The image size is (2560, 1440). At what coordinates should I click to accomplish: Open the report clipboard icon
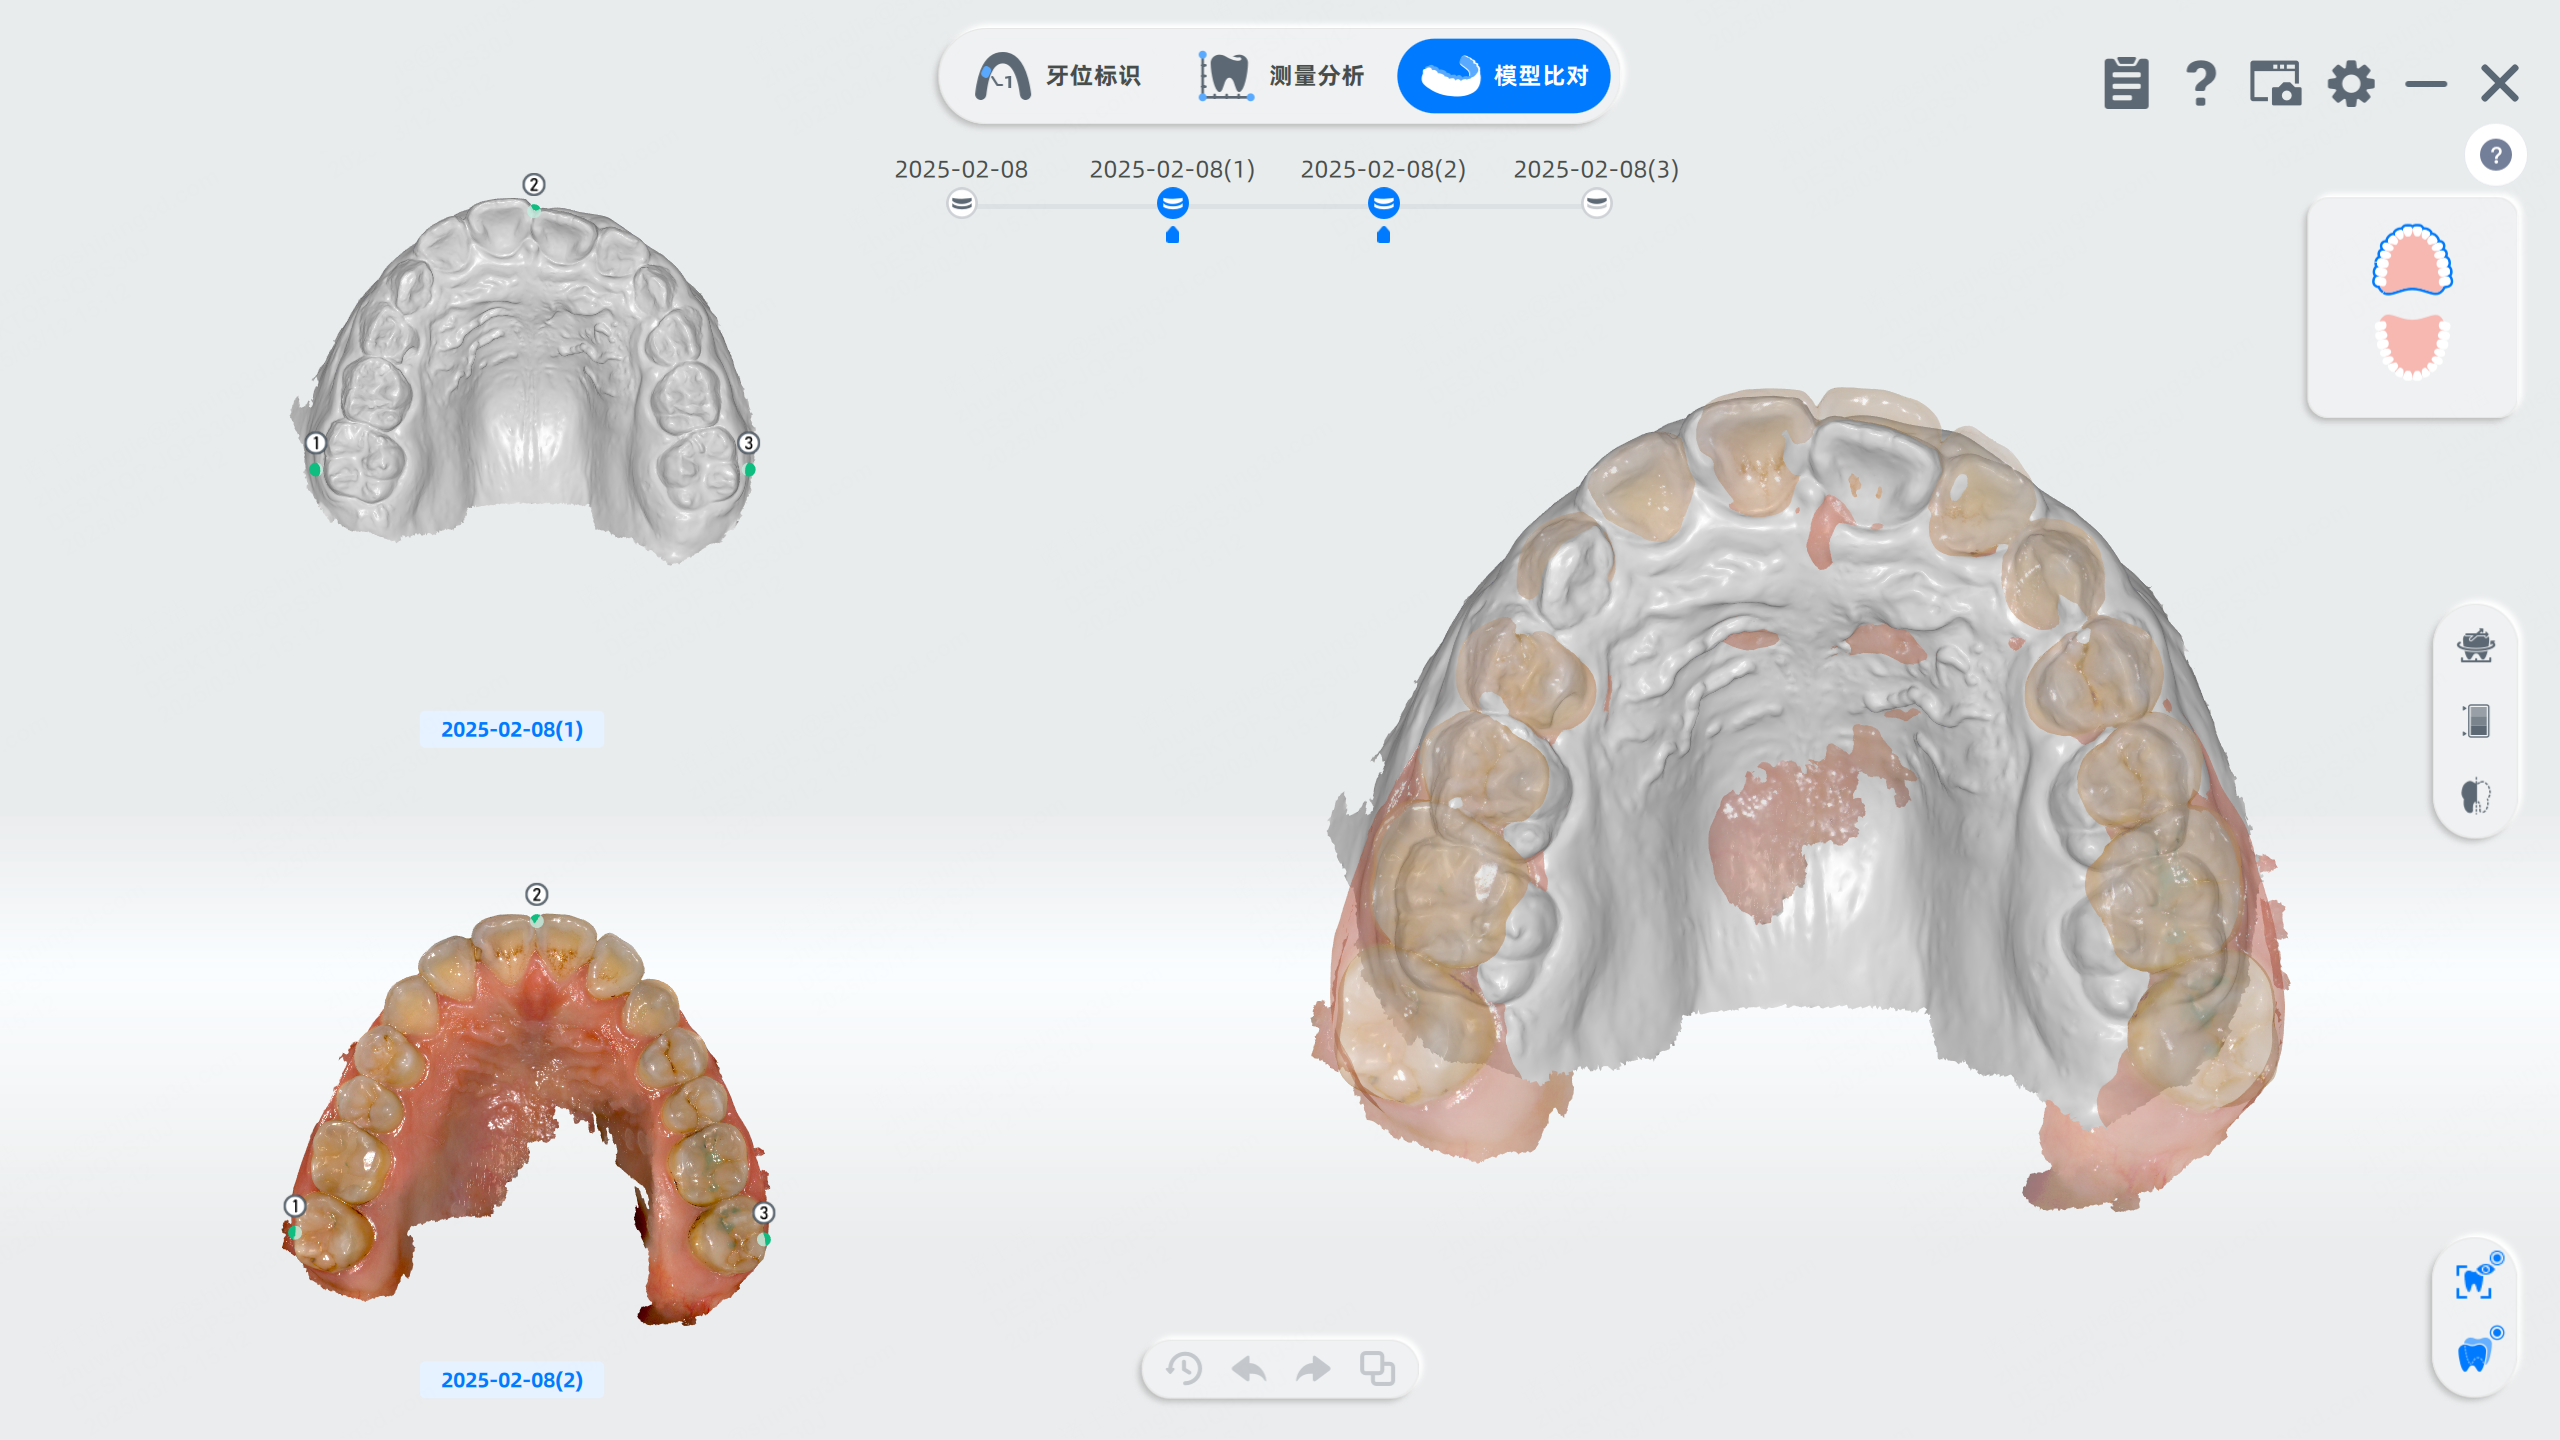(x=2125, y=82)
